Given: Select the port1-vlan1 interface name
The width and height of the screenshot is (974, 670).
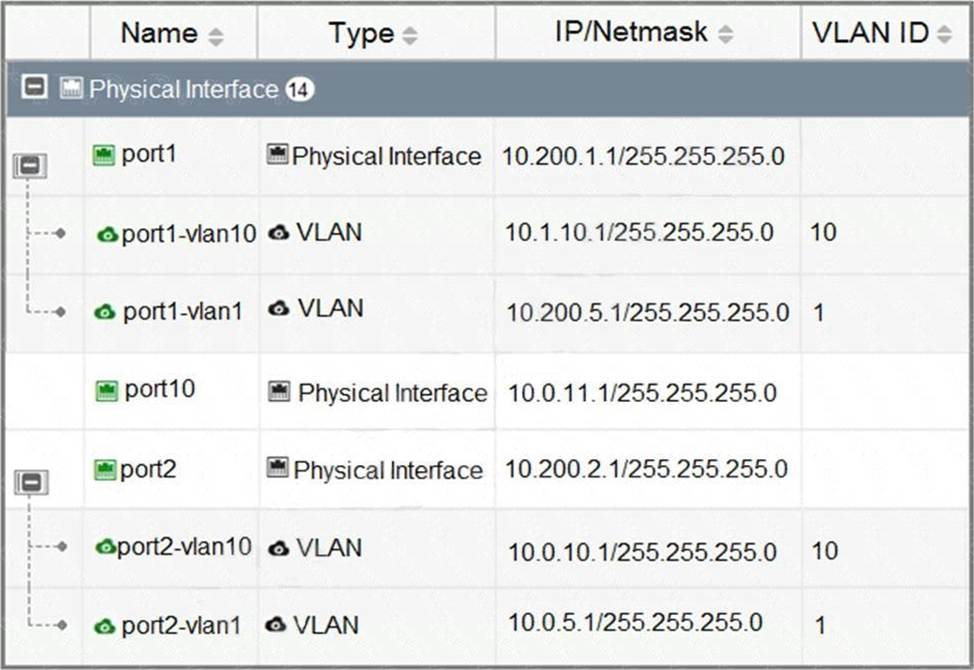Looking at the screenshot, I should pos(182,312).
